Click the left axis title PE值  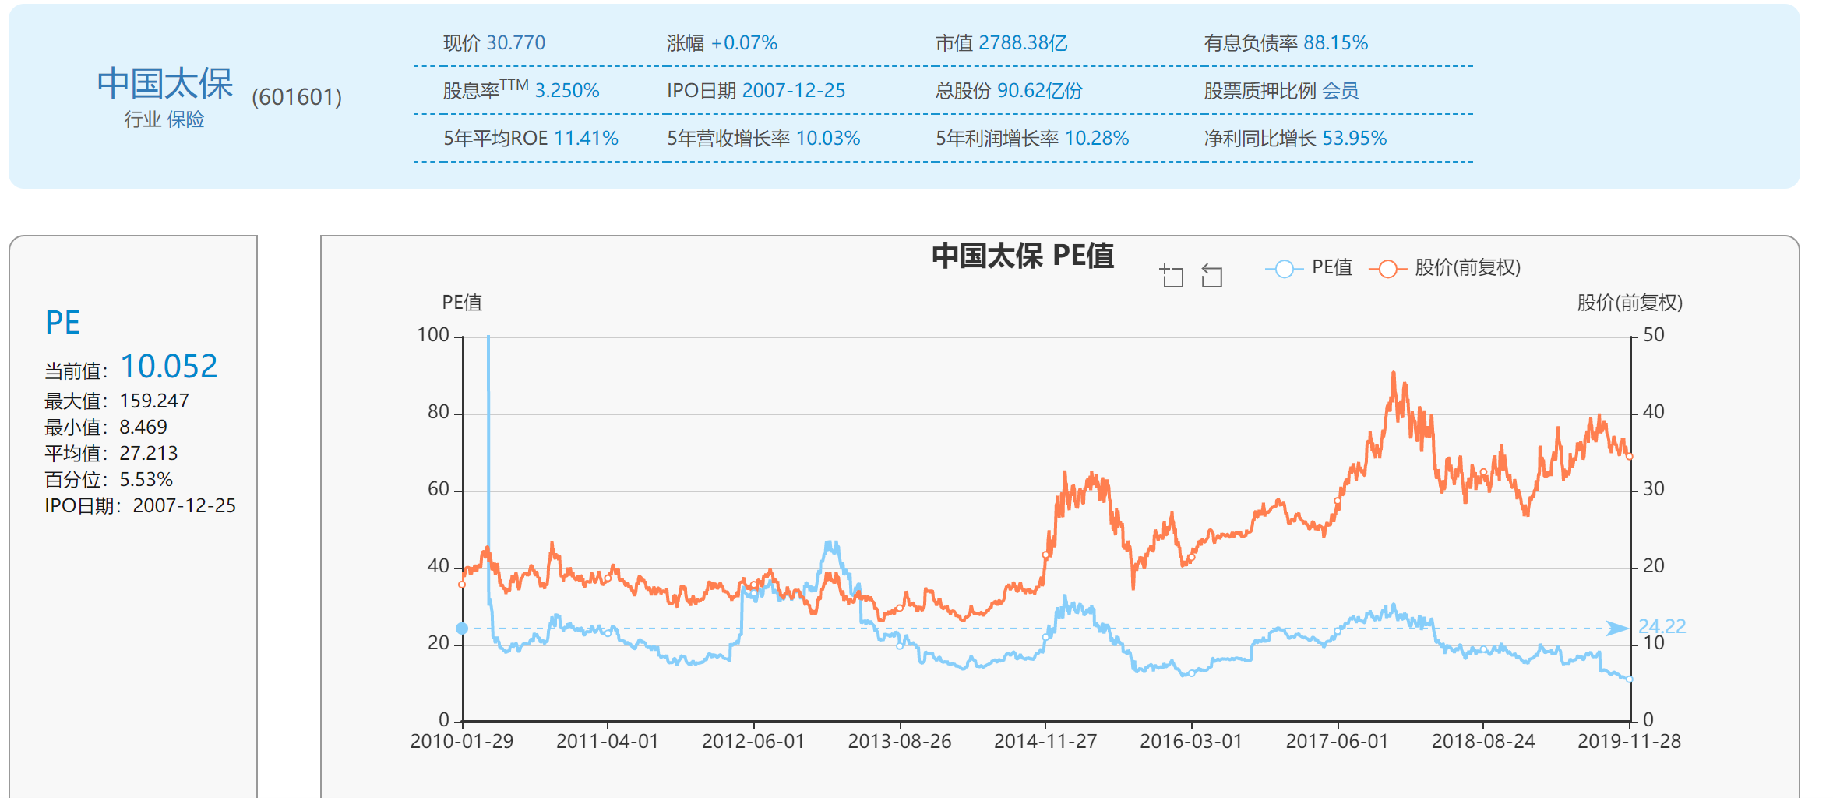pyautogui.click(x=462, y=303)
